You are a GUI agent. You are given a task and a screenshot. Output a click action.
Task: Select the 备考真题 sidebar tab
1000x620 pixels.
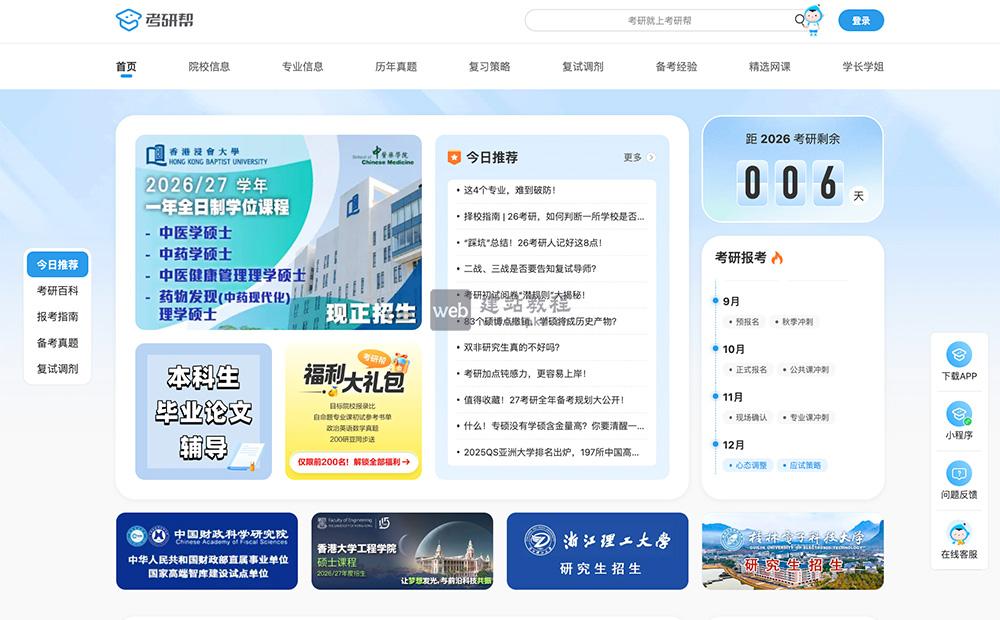56,341
